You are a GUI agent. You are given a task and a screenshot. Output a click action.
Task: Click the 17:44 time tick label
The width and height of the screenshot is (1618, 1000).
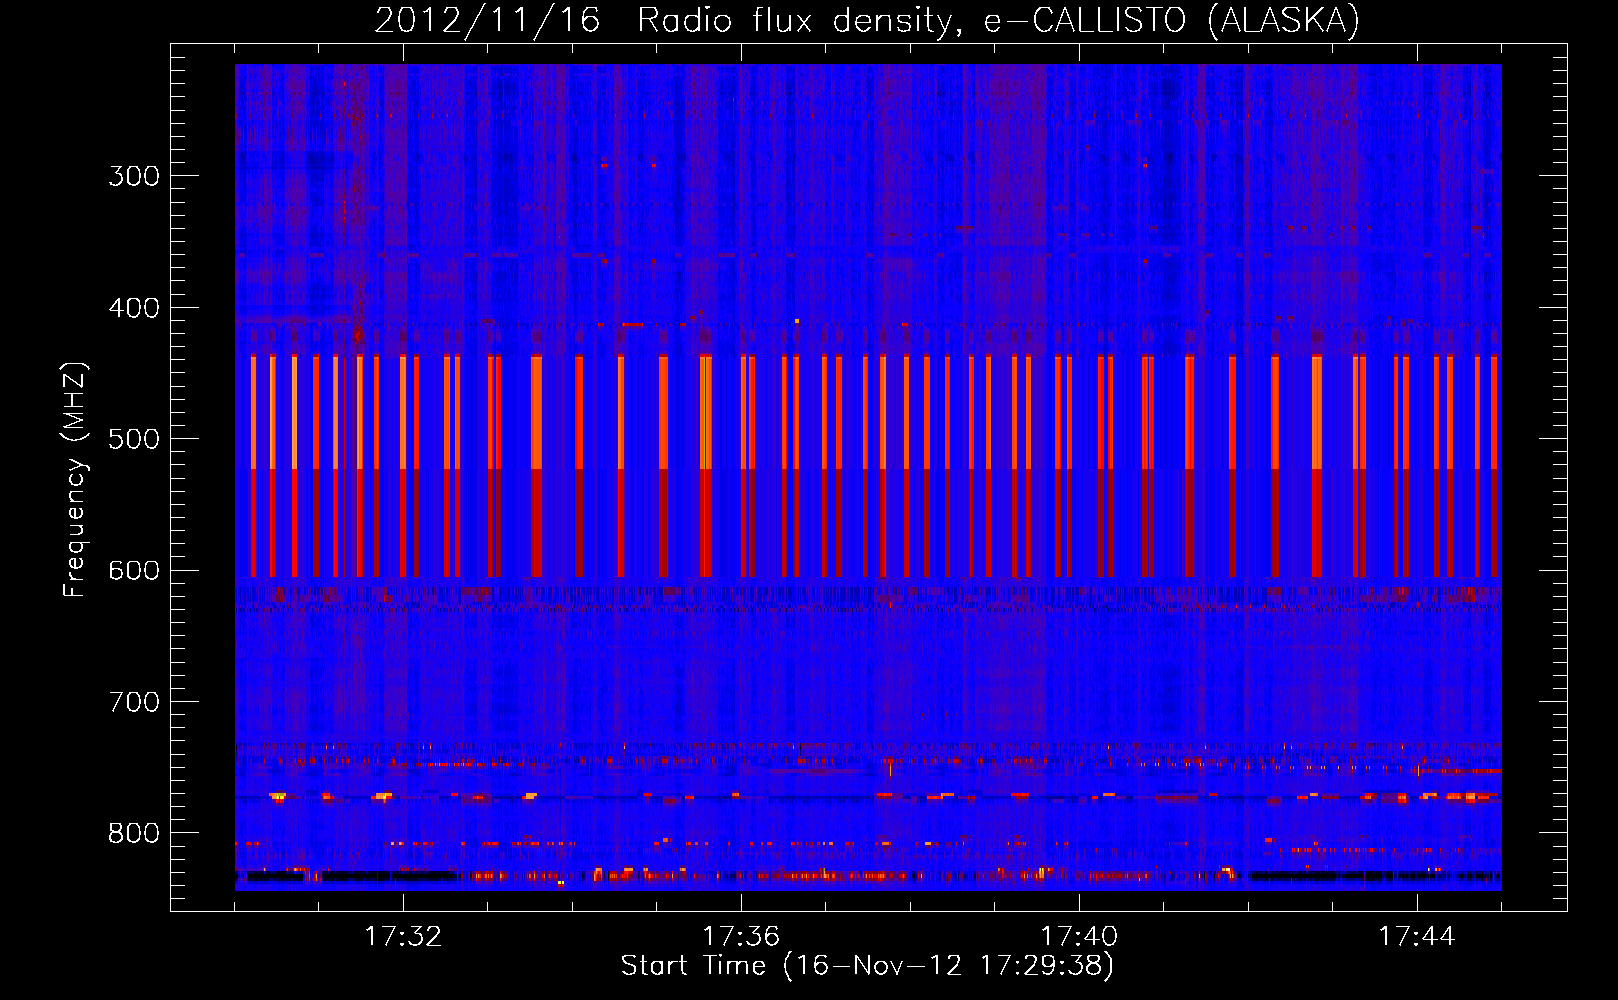coord(1417,936)
